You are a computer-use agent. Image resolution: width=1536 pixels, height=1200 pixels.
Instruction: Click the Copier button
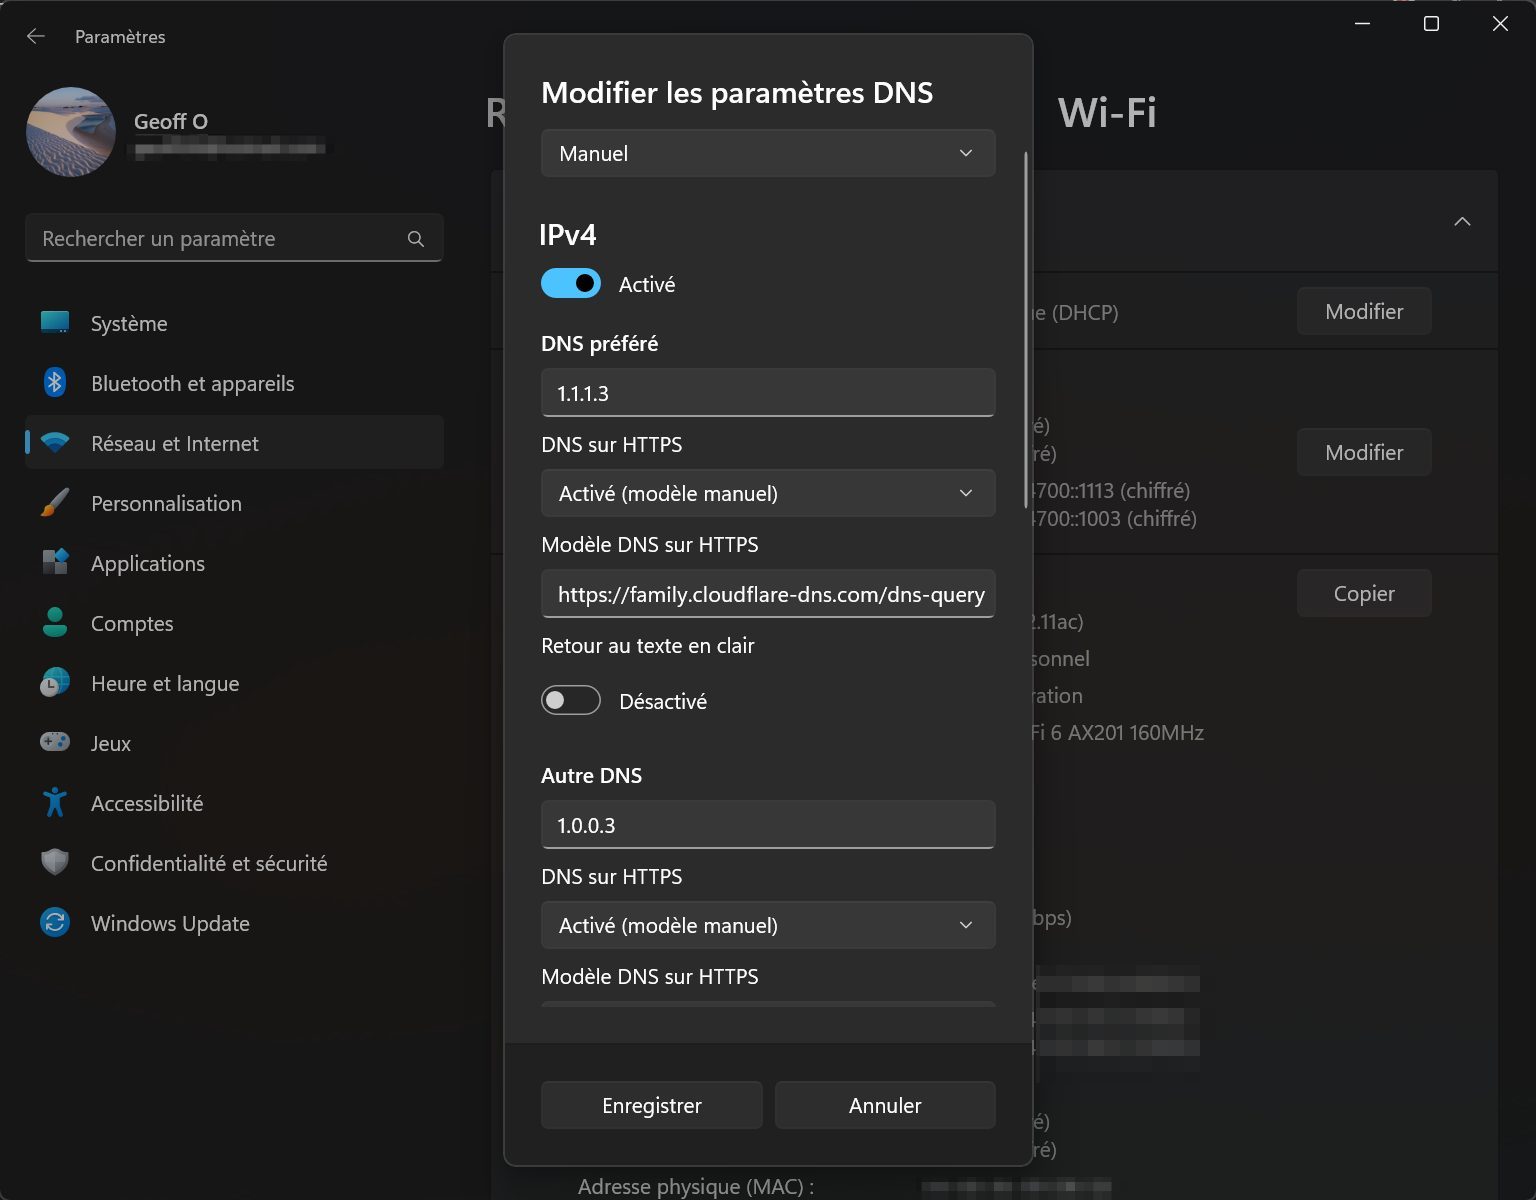[x=1364, y=593]
